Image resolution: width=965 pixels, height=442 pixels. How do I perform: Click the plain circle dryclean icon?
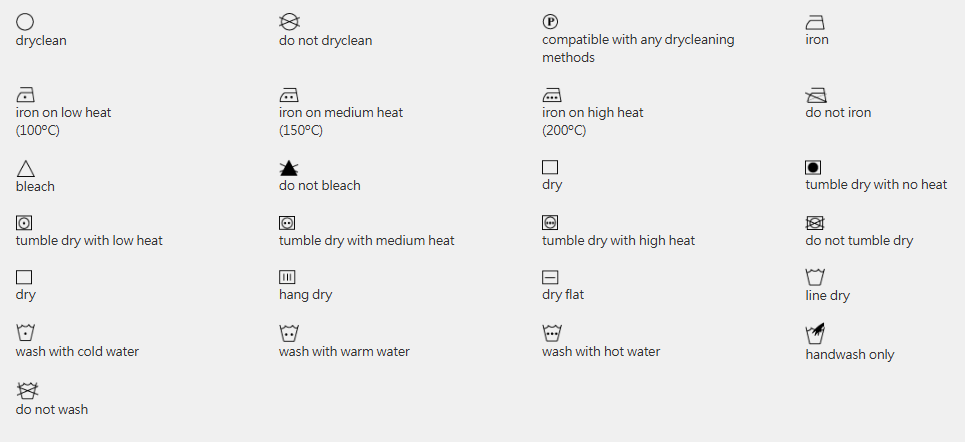click(x=25, y=21)
